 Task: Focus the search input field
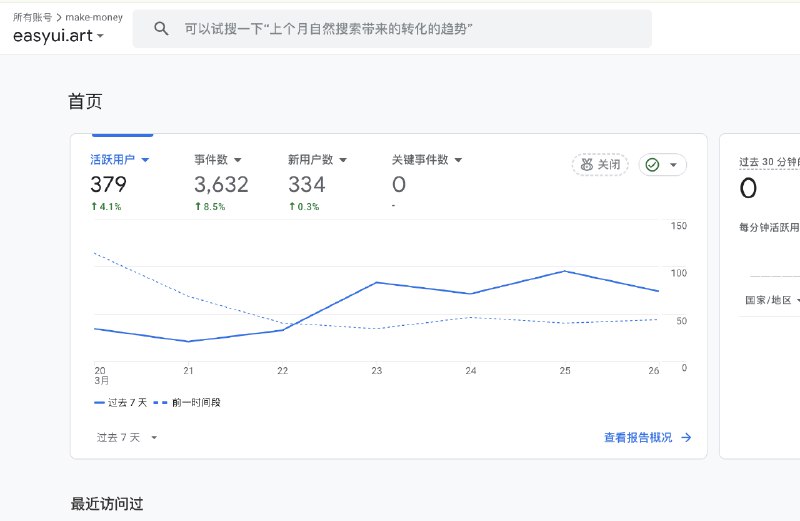(x=392, y=29)
